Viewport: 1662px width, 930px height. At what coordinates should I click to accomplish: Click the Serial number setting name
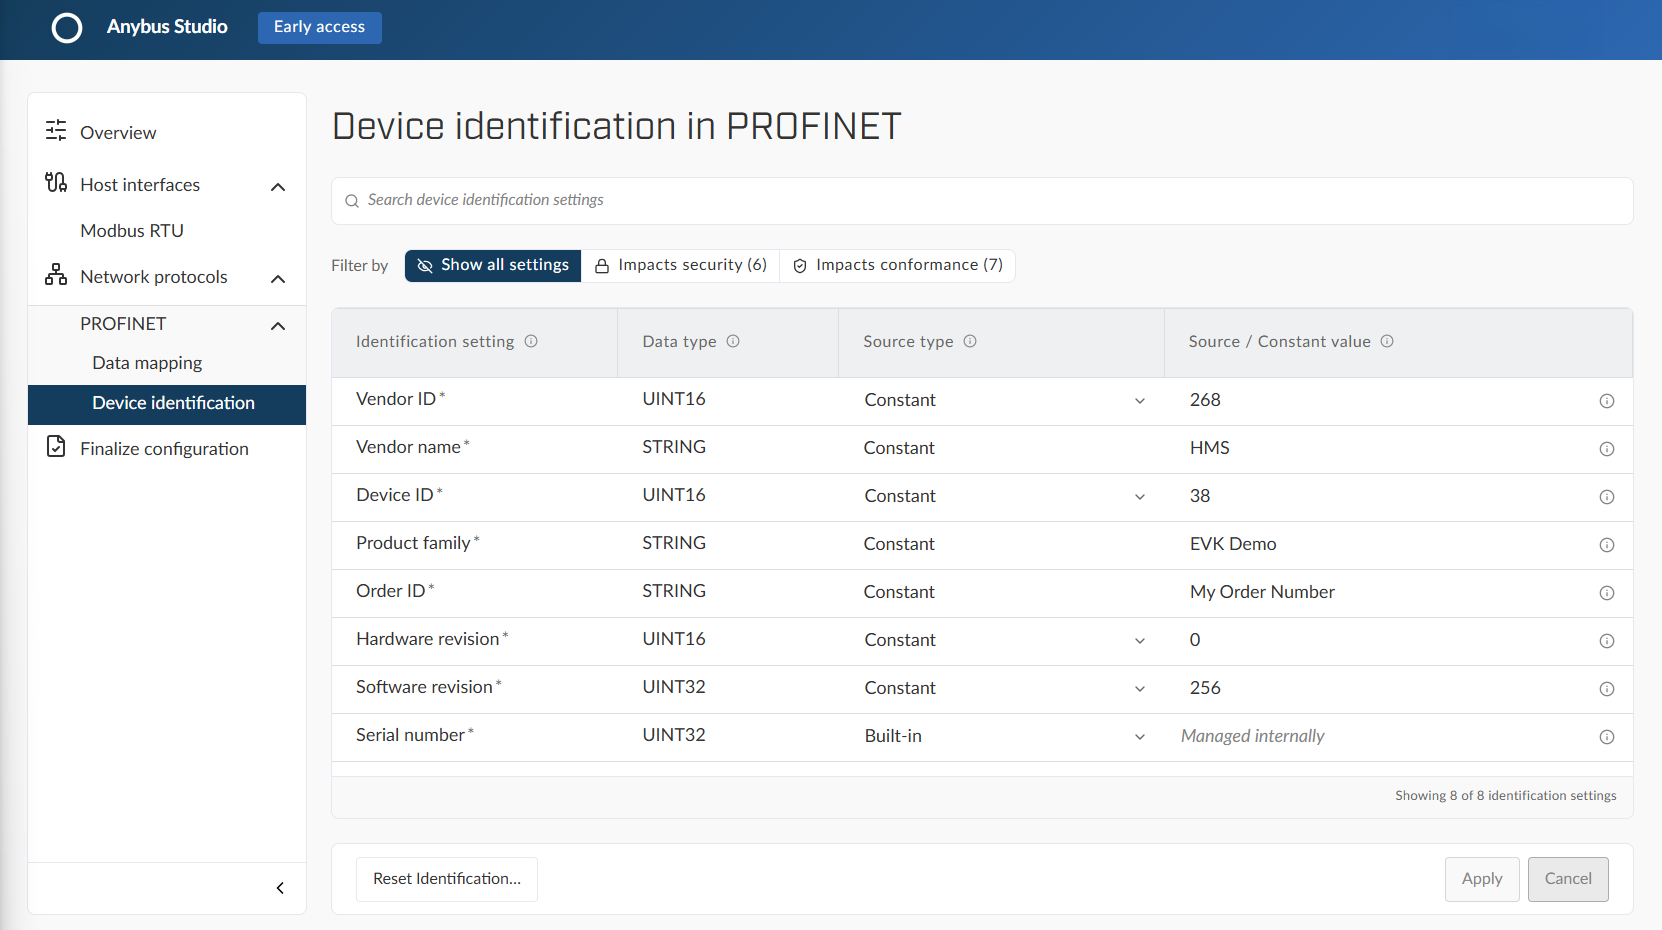click(x=410, y=735)
